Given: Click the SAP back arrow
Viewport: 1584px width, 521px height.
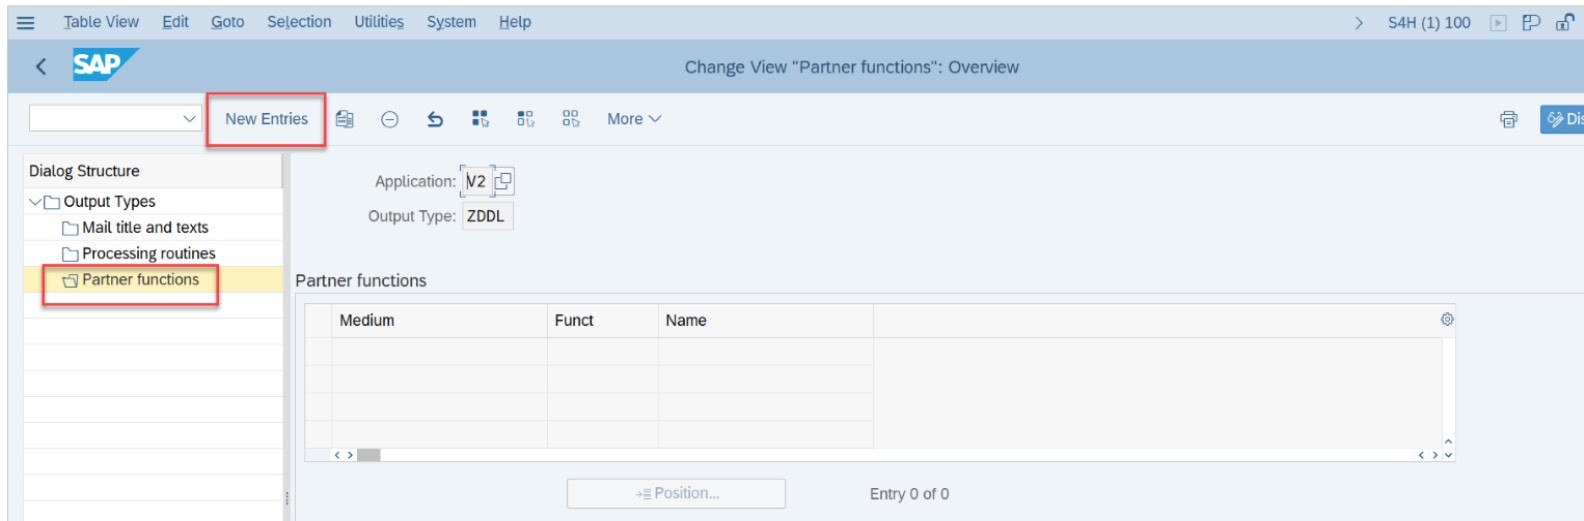Looking at the screenshot, I should tap(41, 67).
